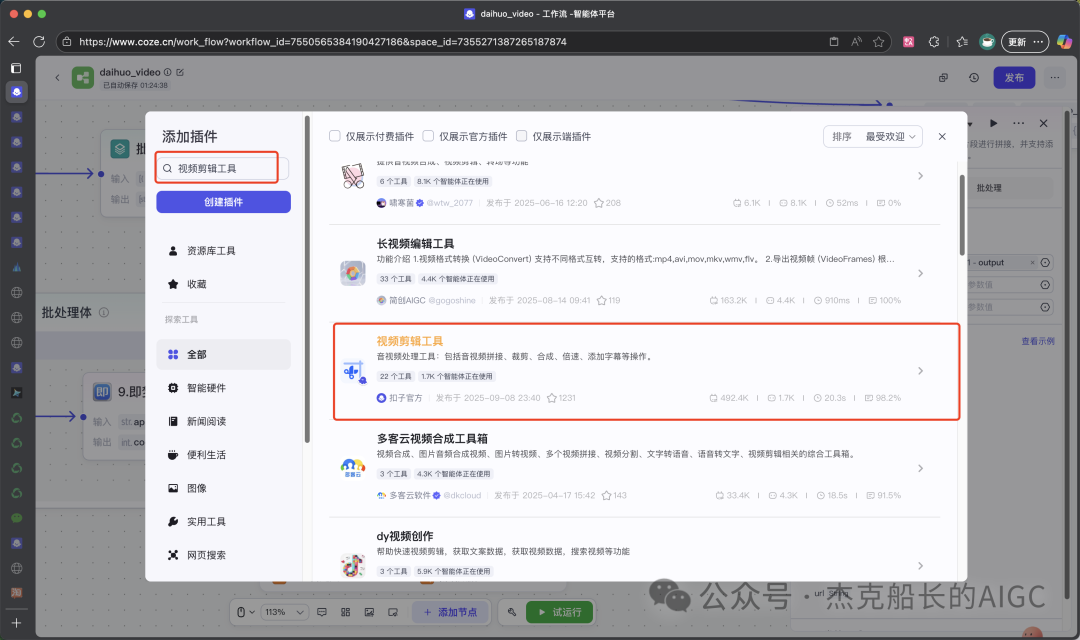The width and height of the screenshot is (1080, 640).
Task: Edit the daihuo_video workflow name pencil icon
Action: pyautogui.click(x=180, y=72)
